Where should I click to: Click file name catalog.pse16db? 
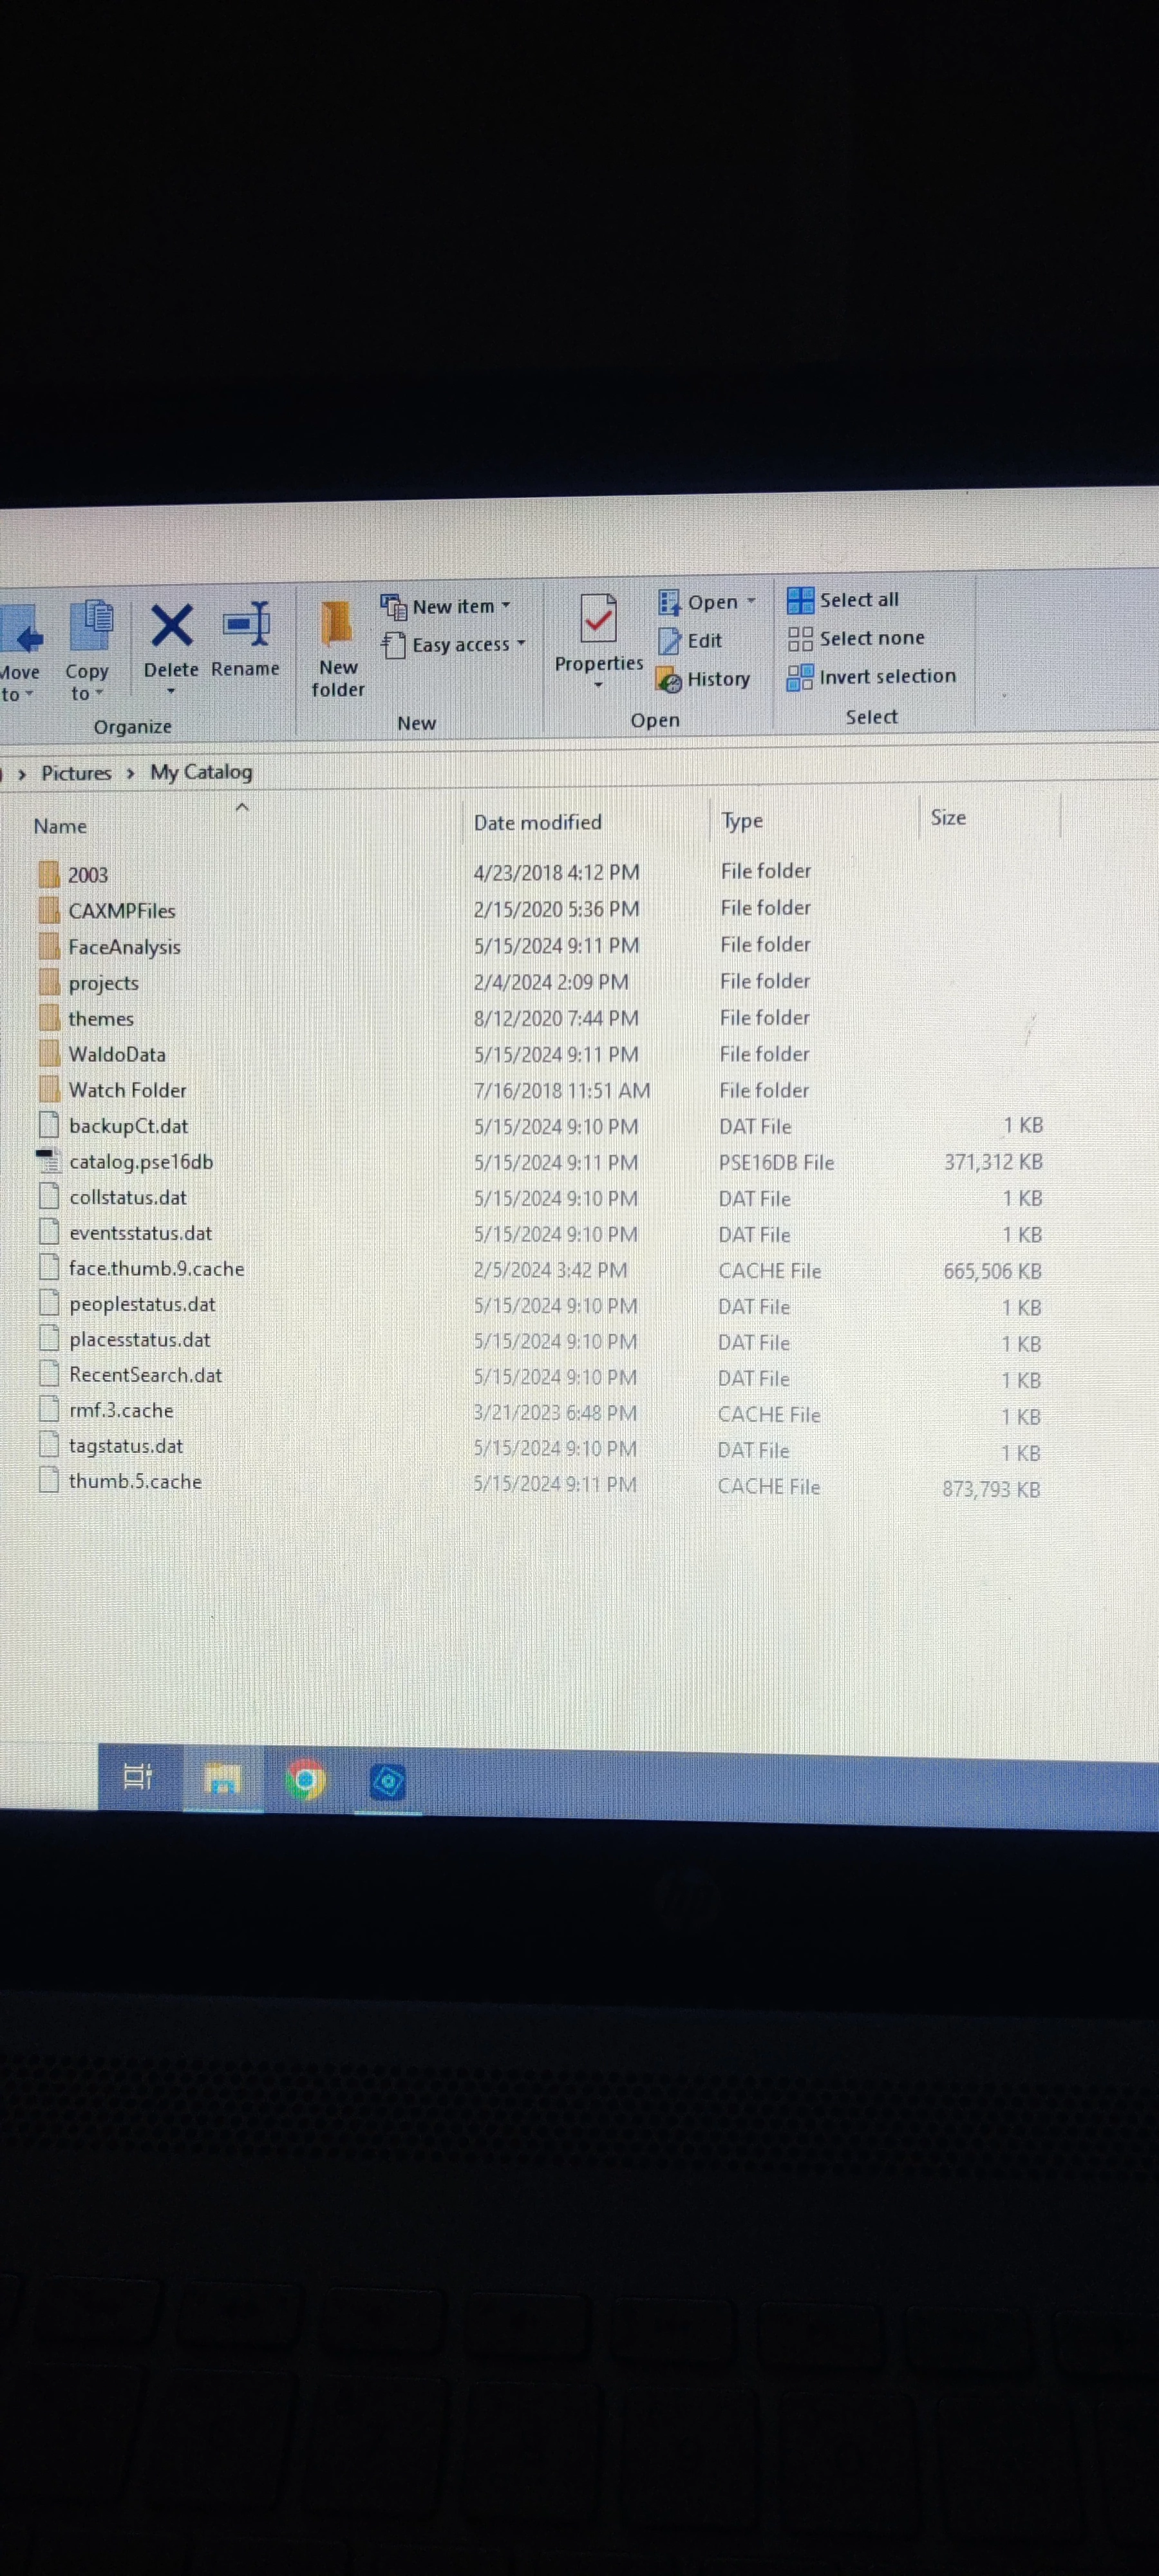coord(141,1162)
